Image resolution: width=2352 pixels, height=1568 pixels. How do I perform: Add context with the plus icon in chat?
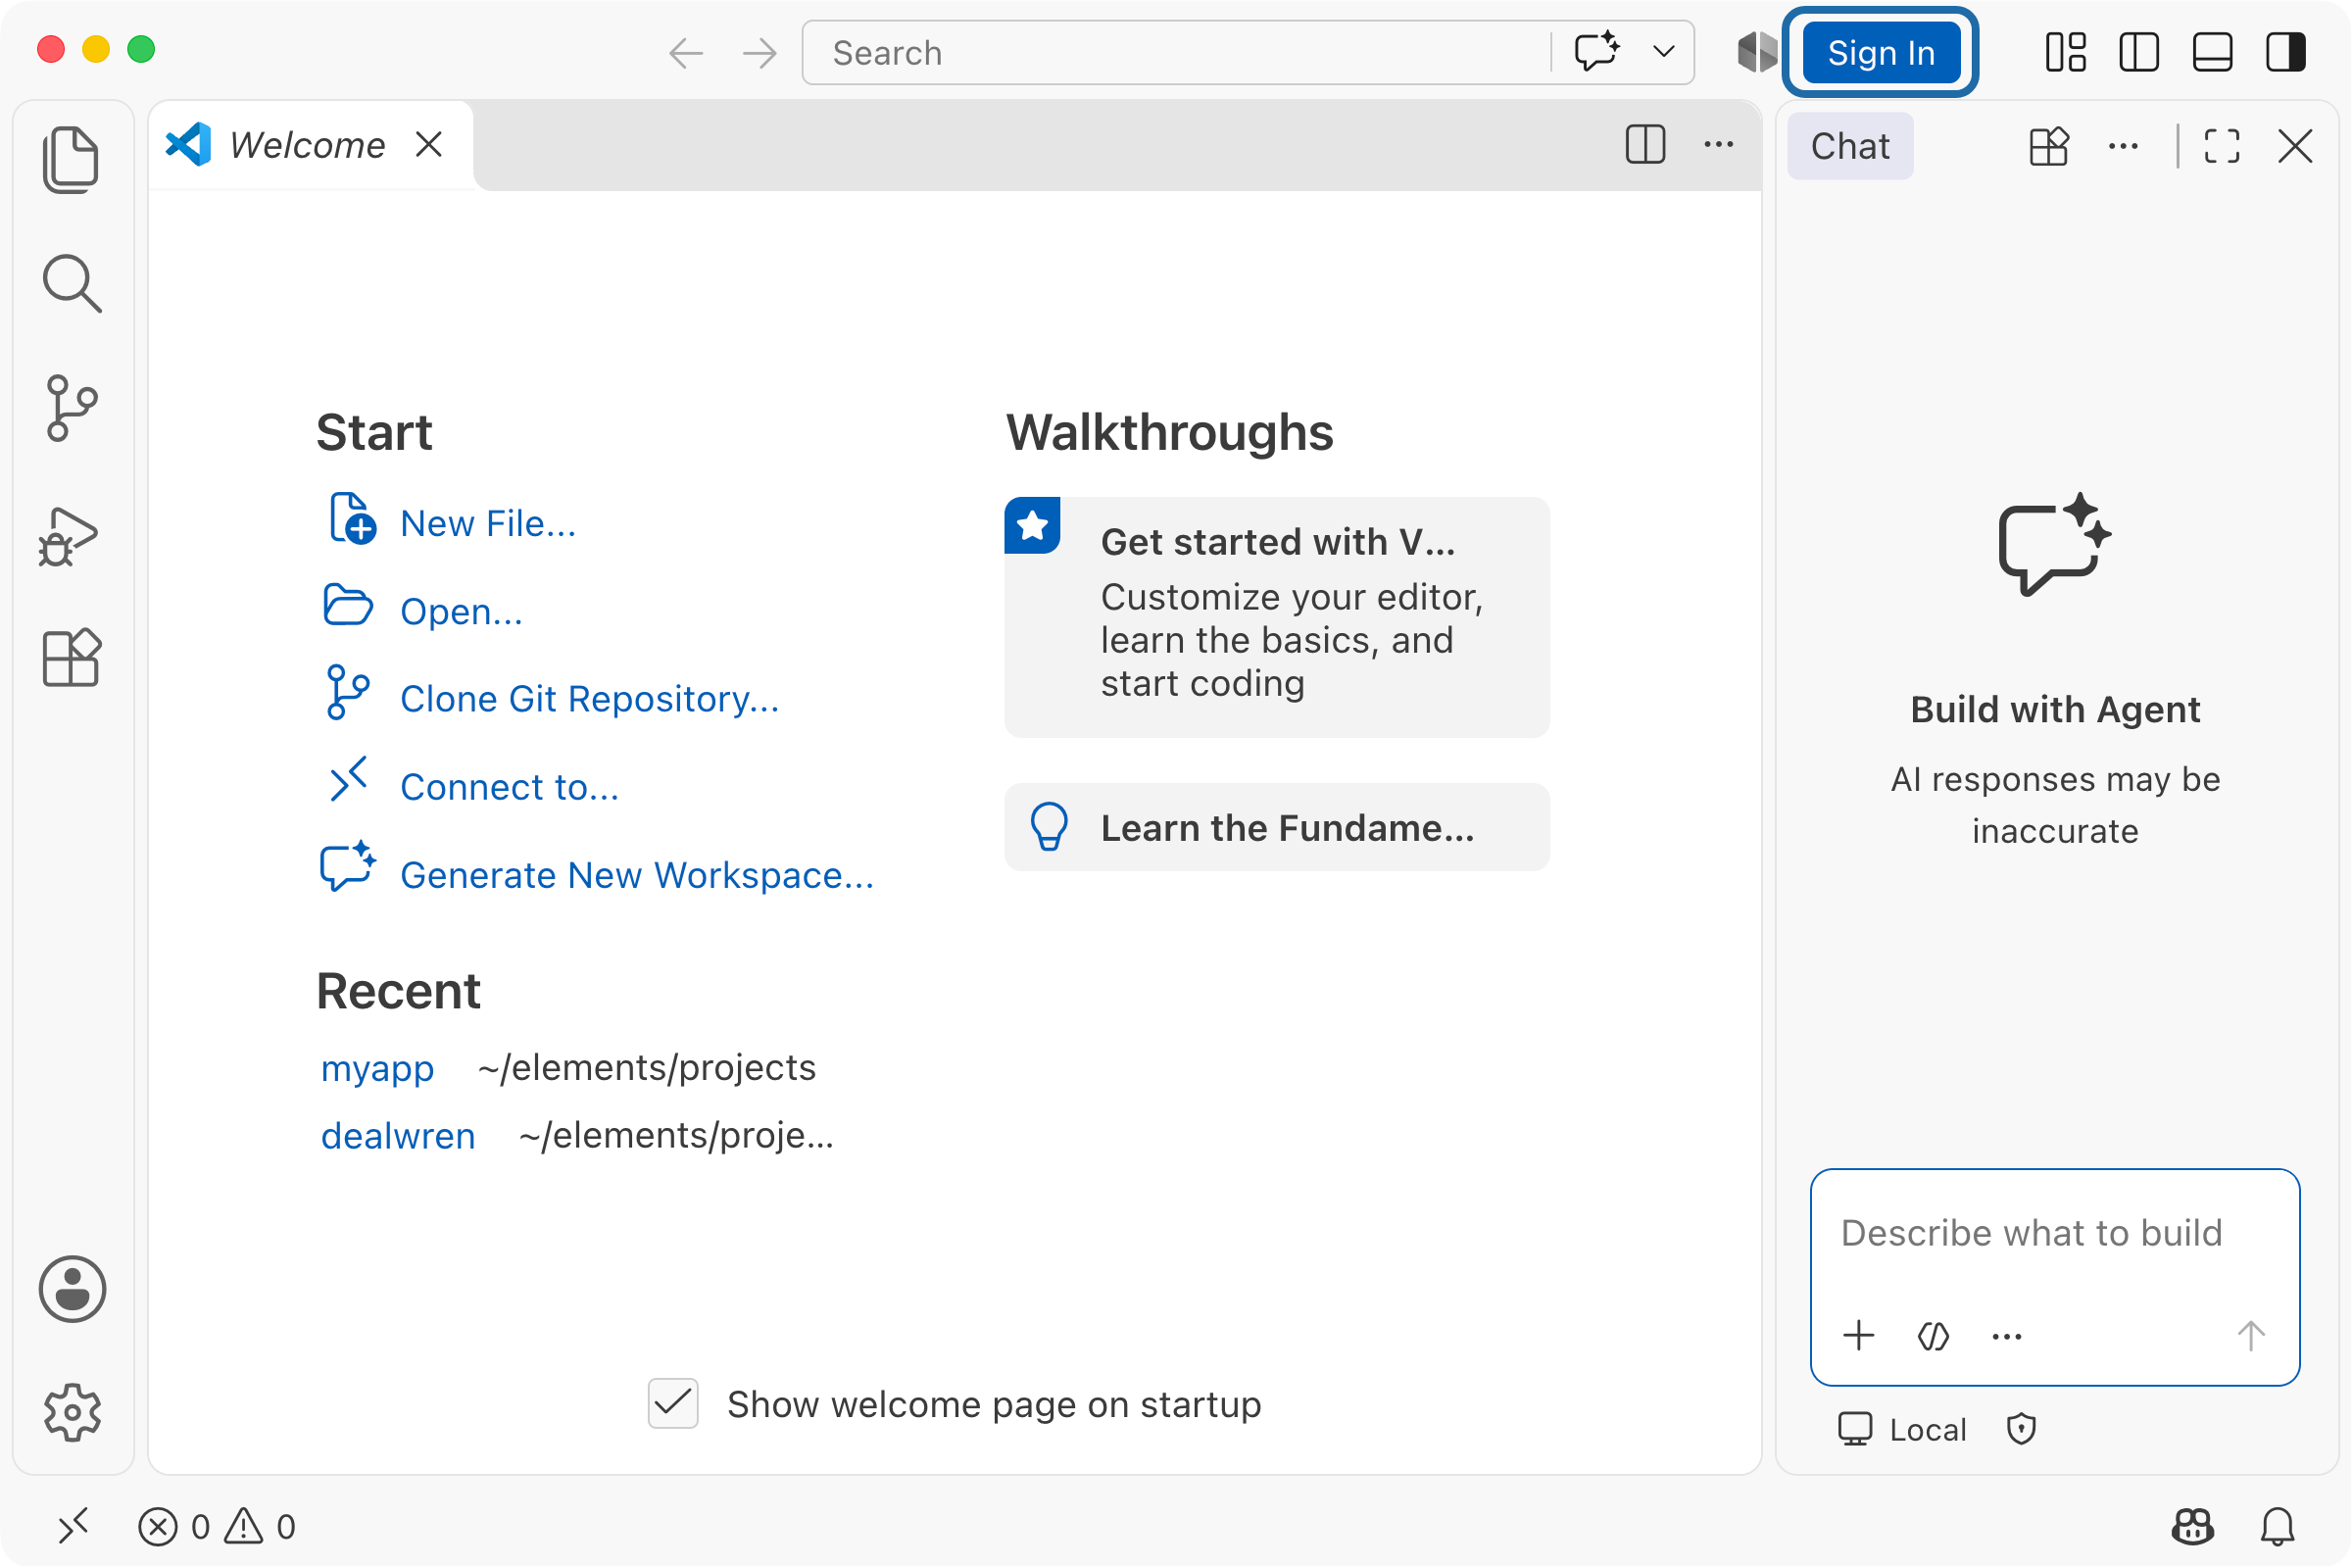tap(1859, 1336)
